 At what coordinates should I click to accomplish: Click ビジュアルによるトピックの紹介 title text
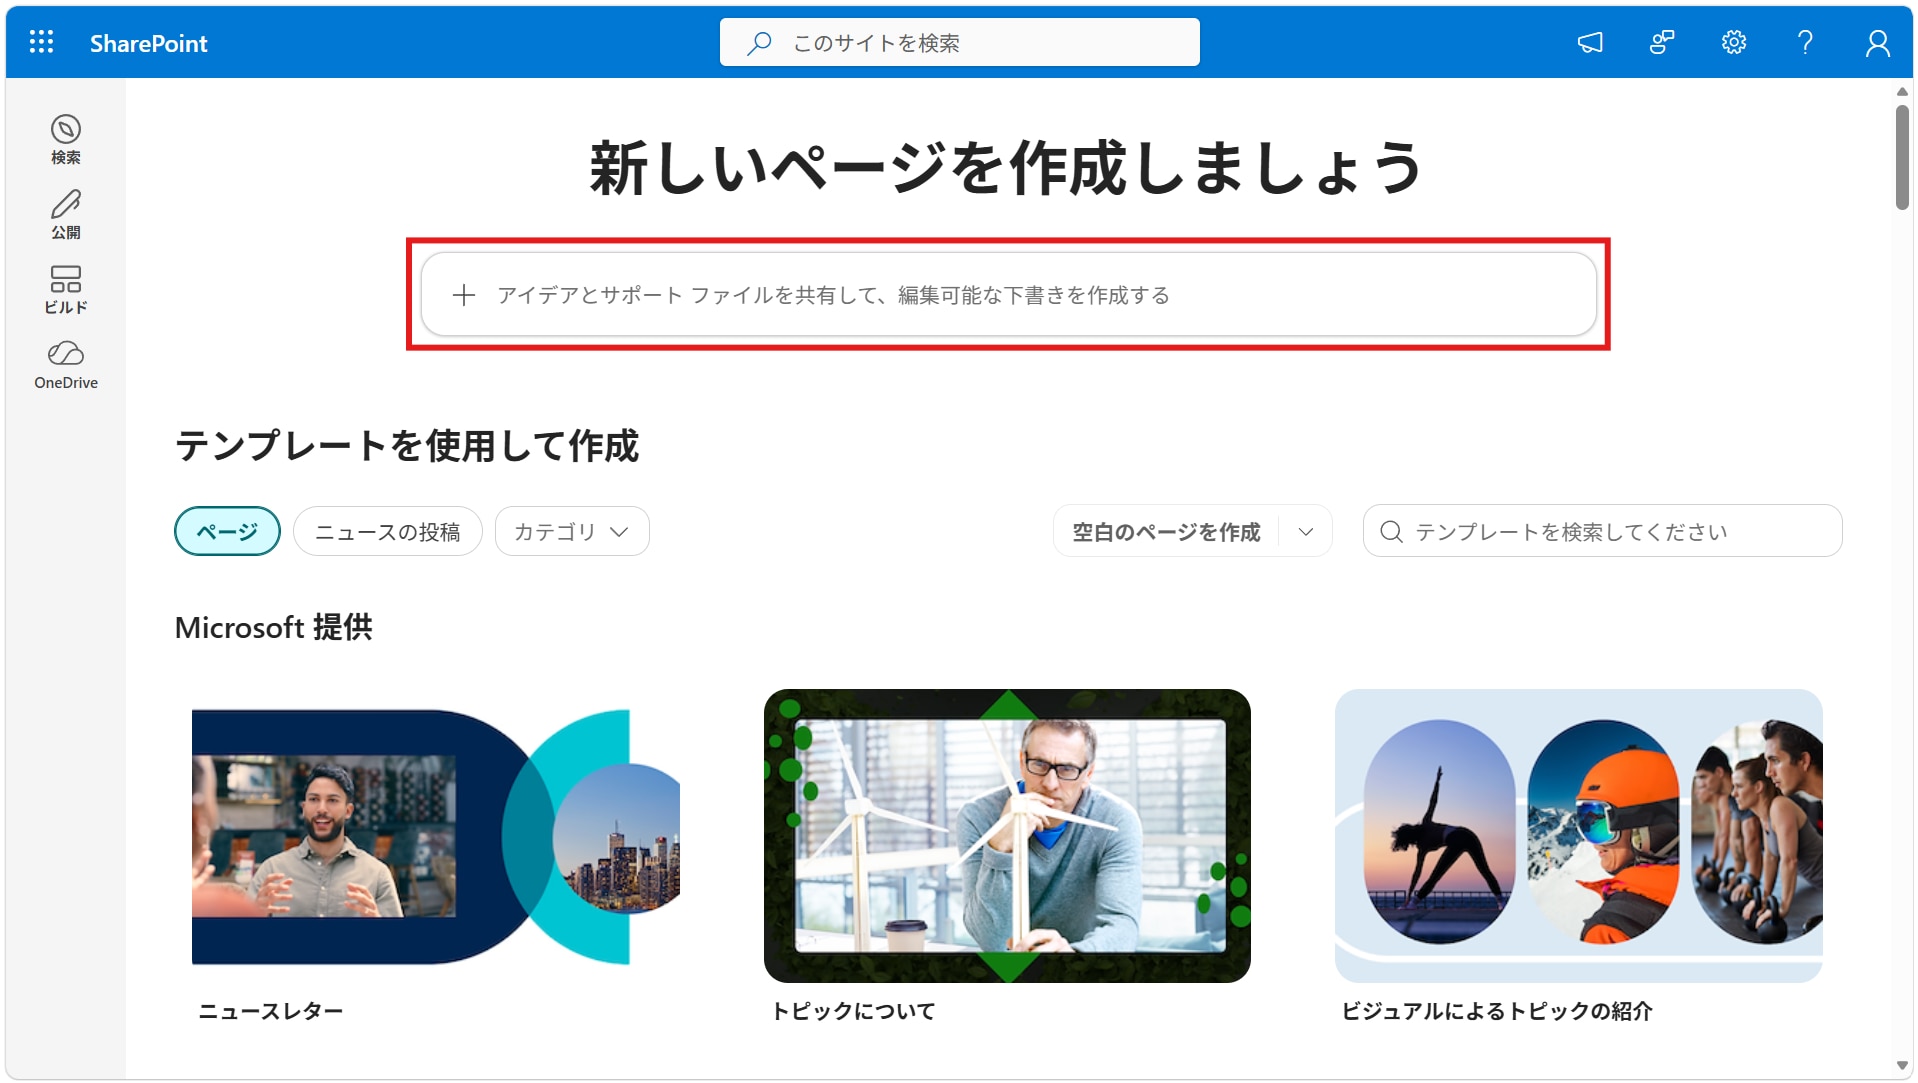pyautogui.click(x=1497, y=1011)
